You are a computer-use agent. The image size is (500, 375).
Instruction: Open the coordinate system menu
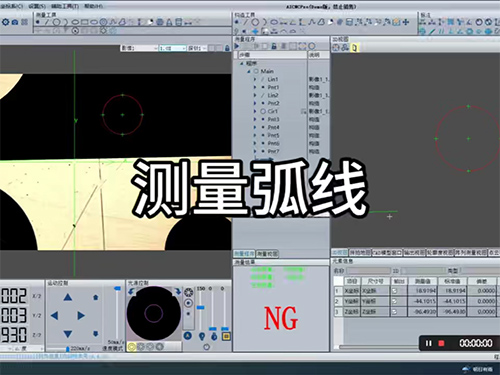[x=12, y=6]
